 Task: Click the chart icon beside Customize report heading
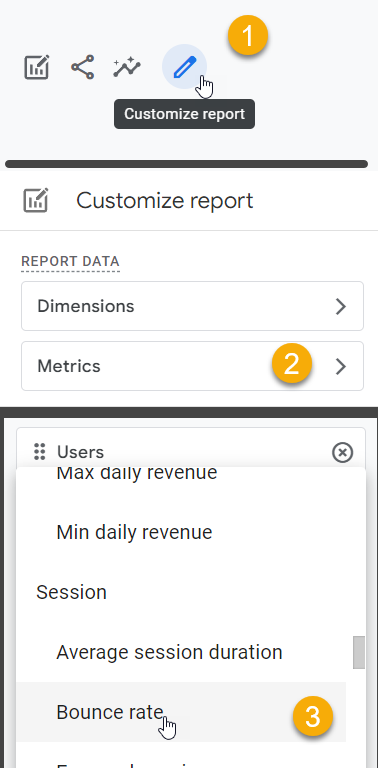point(36,200)
